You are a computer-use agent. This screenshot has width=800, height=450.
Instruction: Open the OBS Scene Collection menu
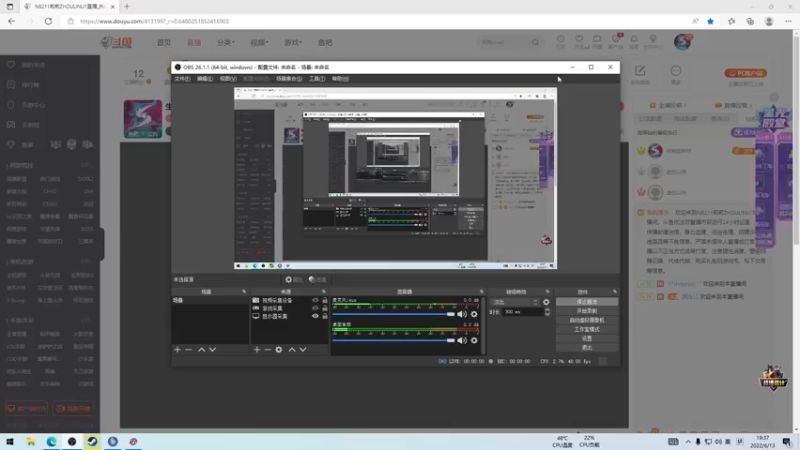289,79
